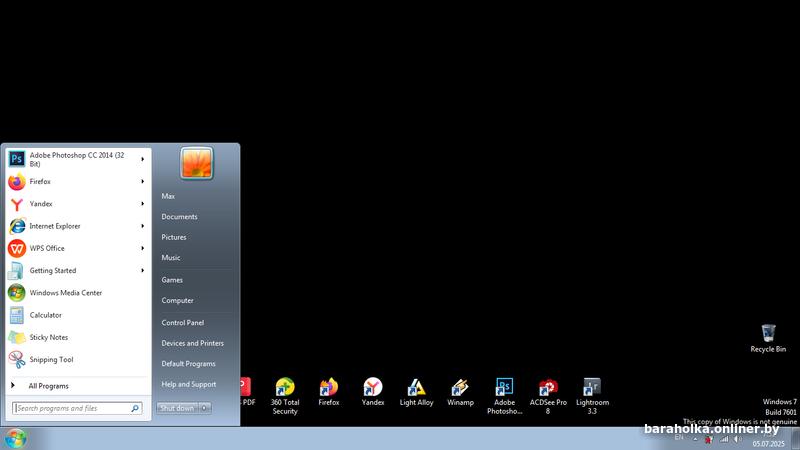Click the red tray application icon

click(709, 439)
